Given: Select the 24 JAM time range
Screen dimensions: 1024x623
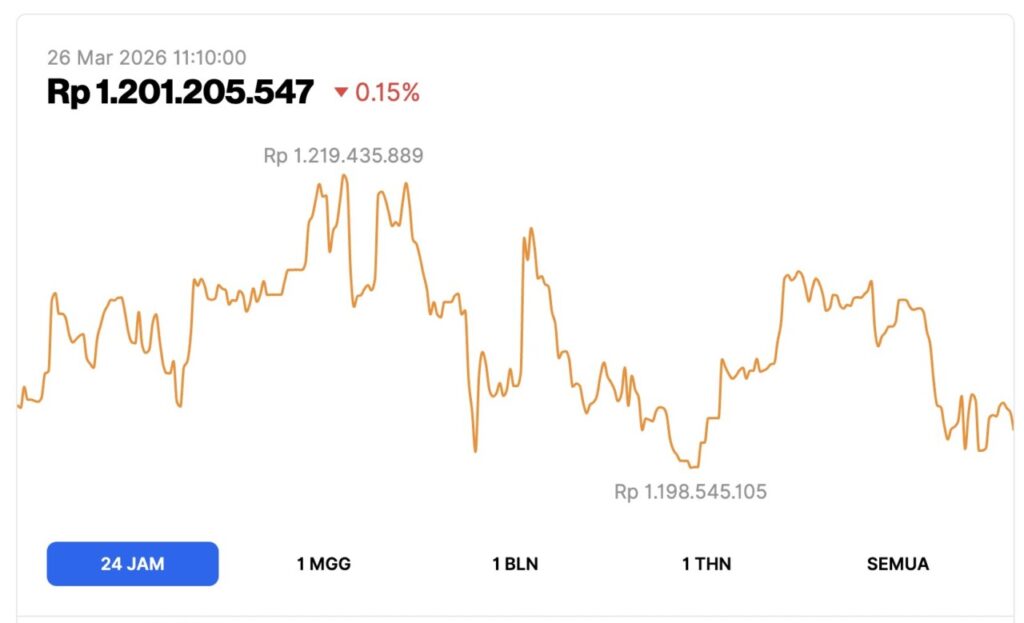Looking at the screenshot, I should point(131,563).
